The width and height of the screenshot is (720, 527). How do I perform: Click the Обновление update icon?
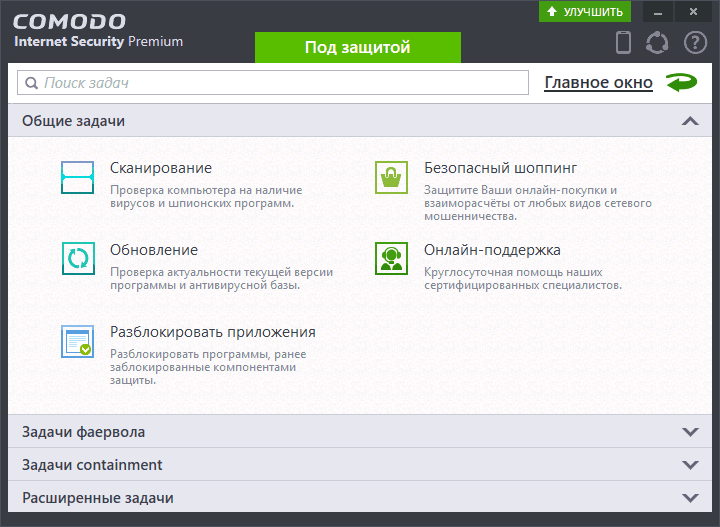pyautogui.click(x=78, y=258)
